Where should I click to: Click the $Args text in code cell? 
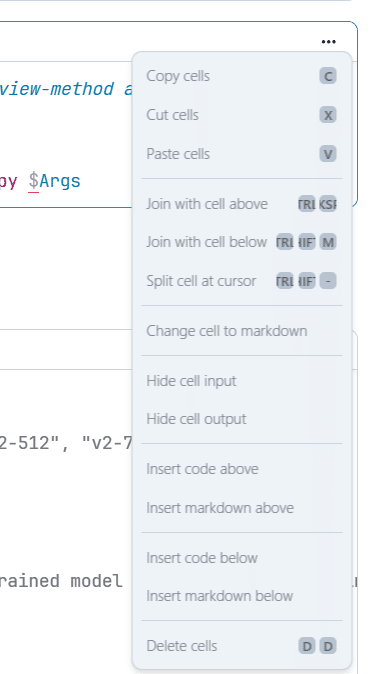[x=55, y=181]
